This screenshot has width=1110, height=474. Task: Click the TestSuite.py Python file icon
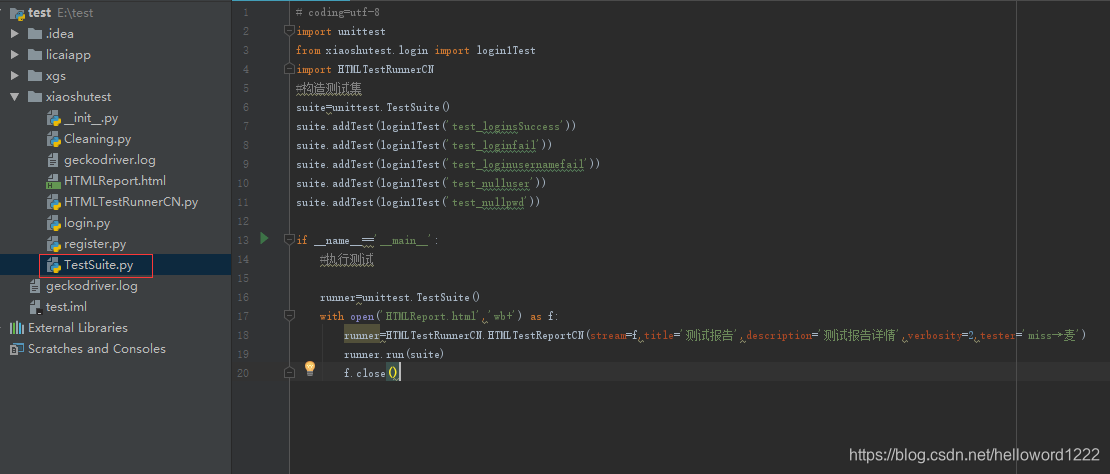pos(53,265)
